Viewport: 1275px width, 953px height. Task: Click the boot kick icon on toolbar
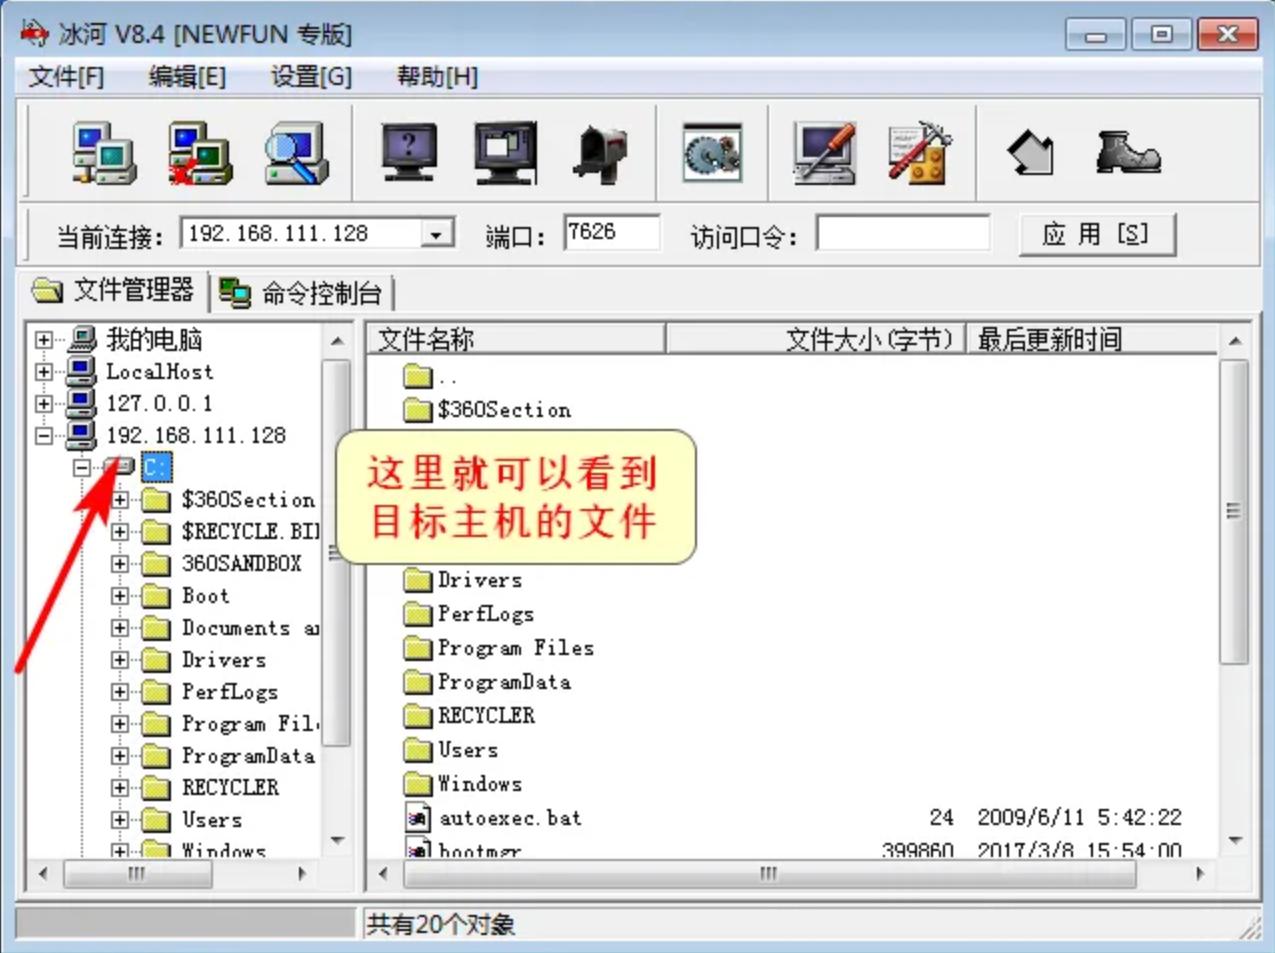point(1129,152)
